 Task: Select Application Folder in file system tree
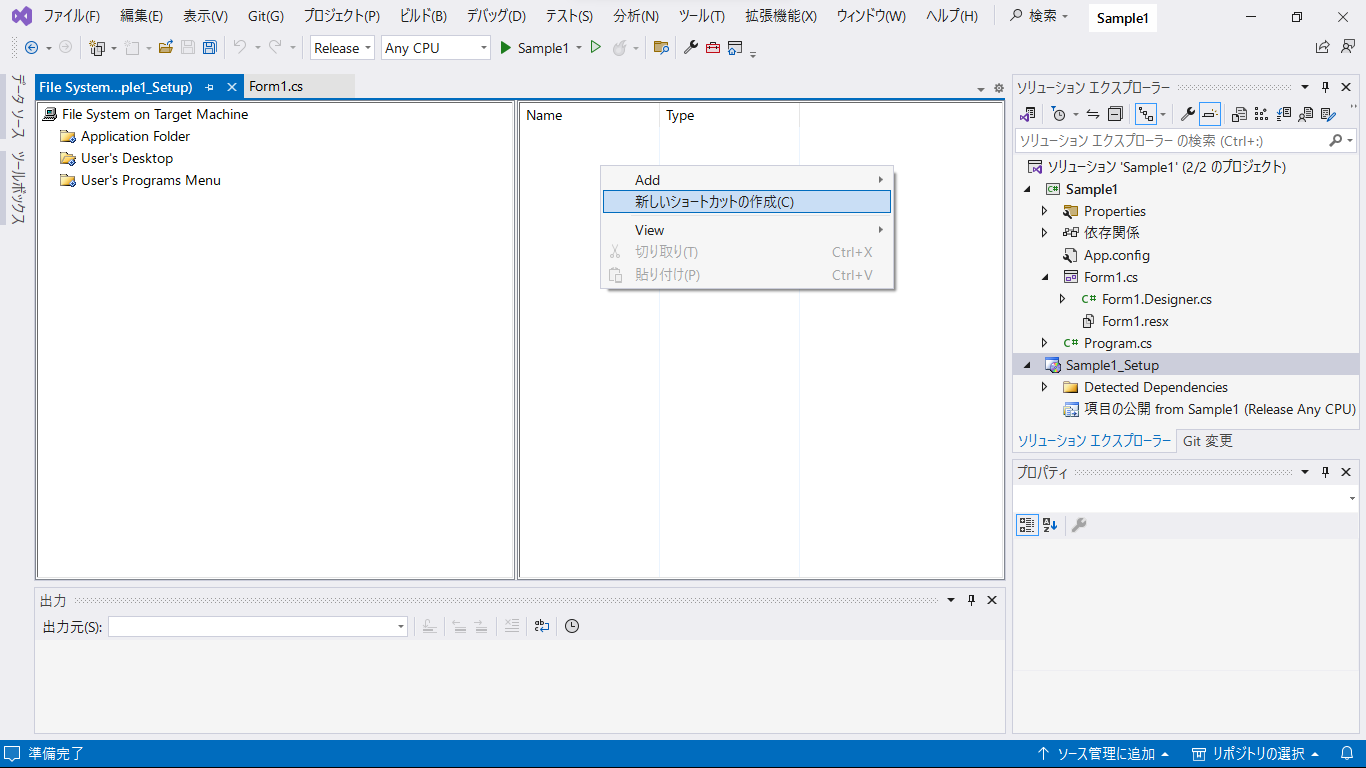[x=135, y=136]
